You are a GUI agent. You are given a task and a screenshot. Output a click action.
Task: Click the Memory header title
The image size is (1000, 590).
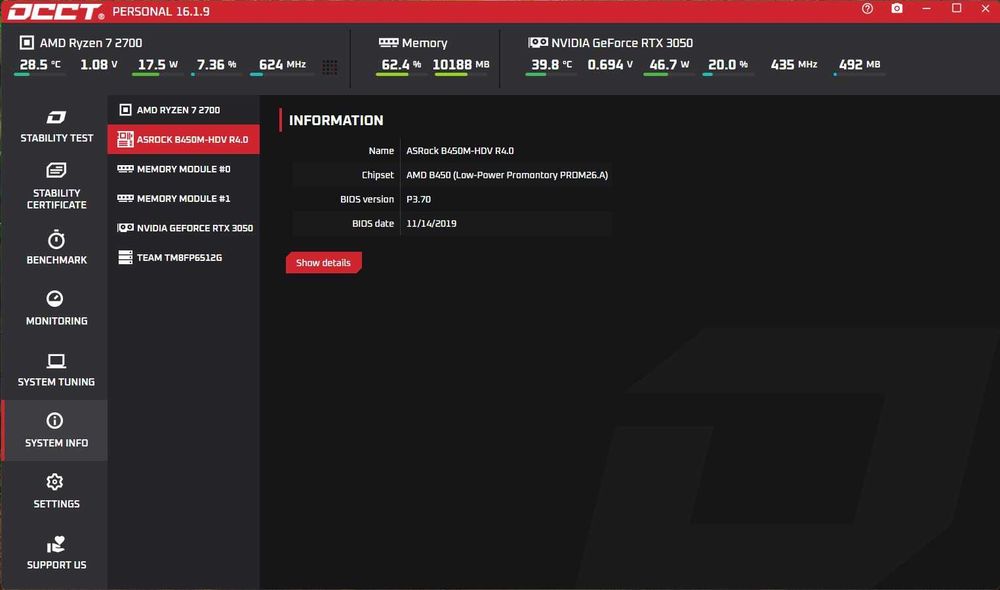point(425,43)
